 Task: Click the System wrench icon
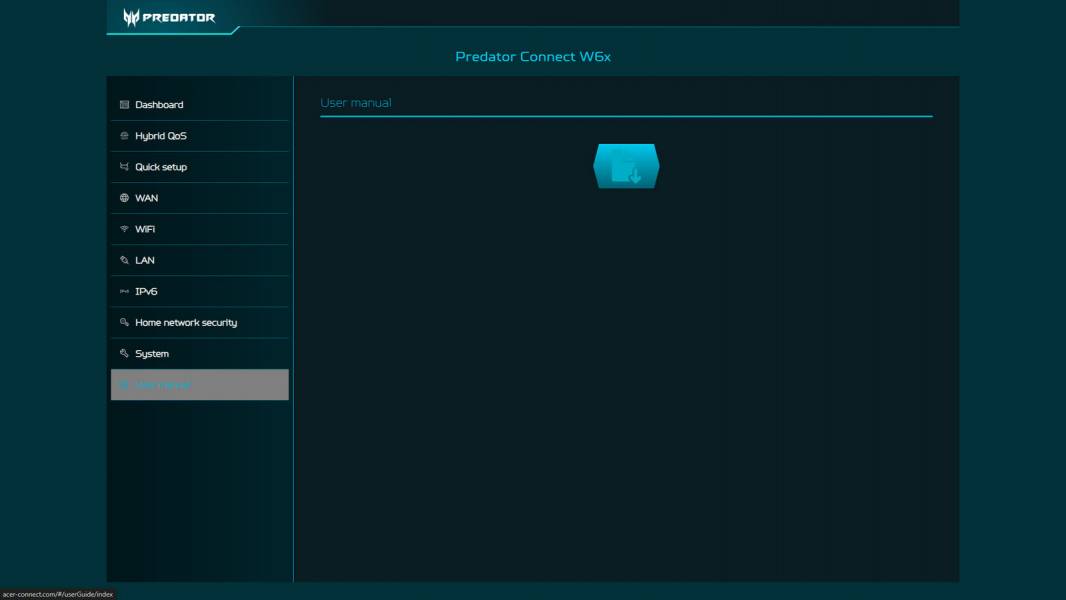(125, 353)
